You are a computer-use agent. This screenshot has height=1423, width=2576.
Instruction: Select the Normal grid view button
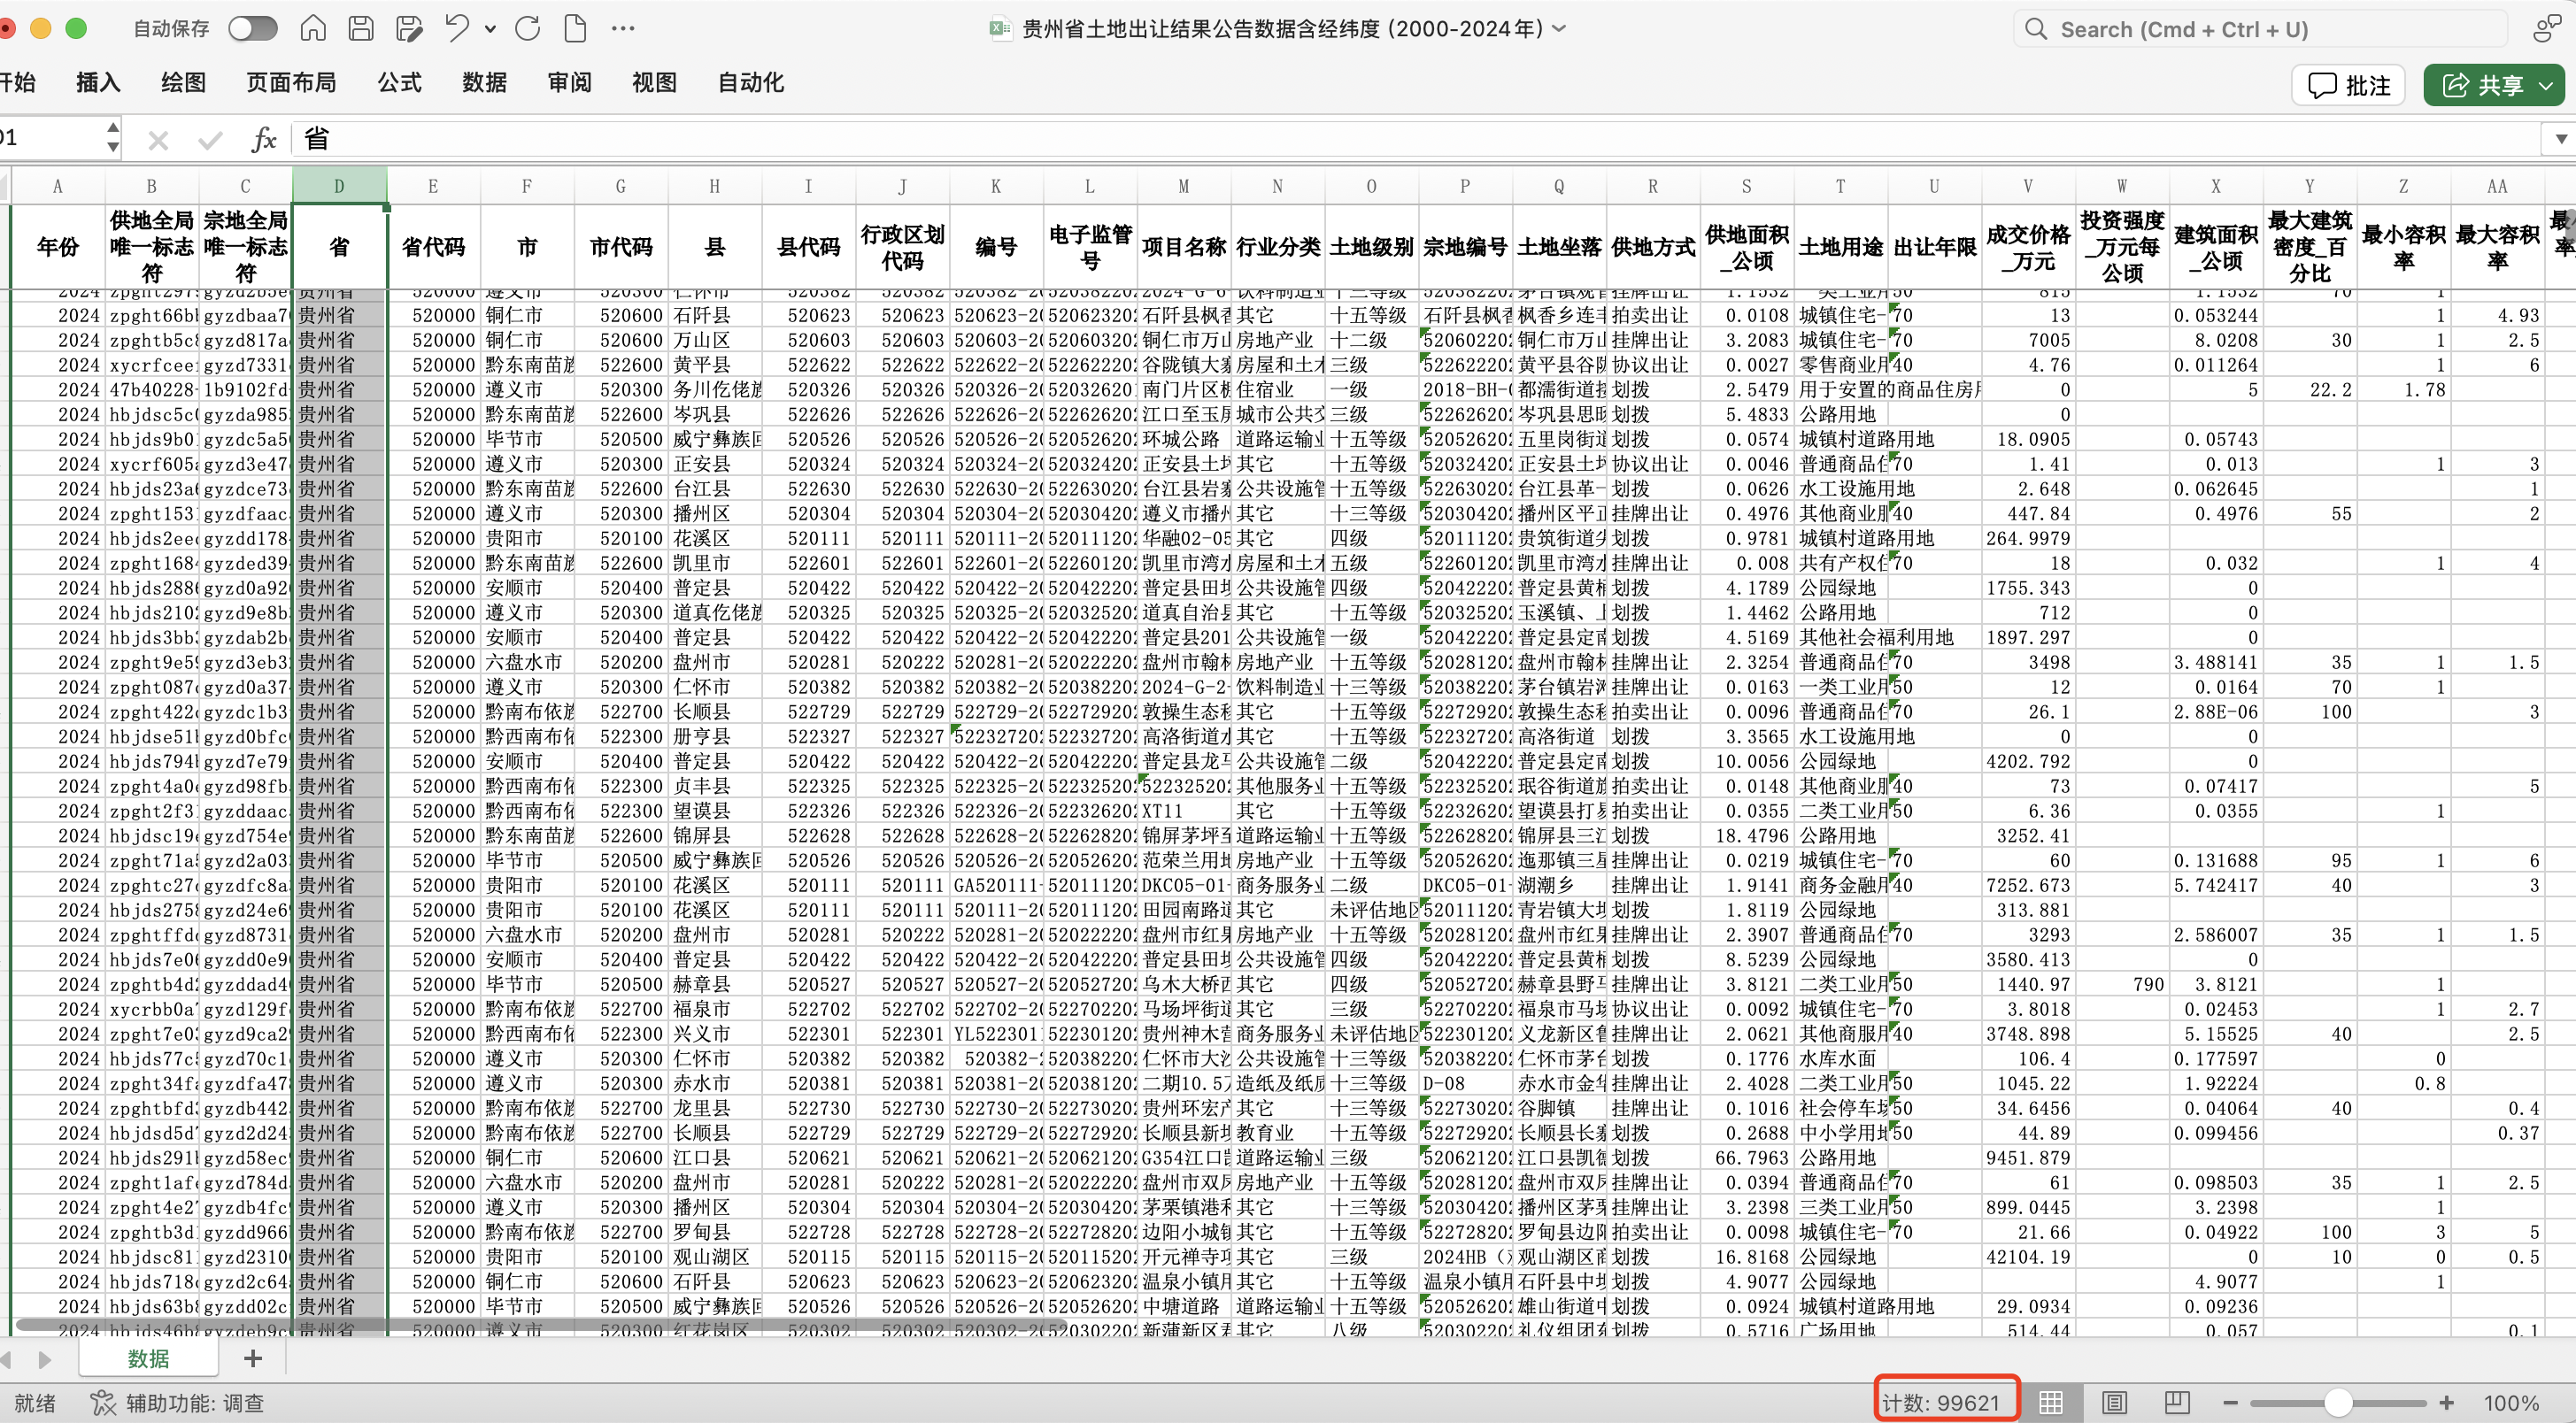point(2051,1402)
